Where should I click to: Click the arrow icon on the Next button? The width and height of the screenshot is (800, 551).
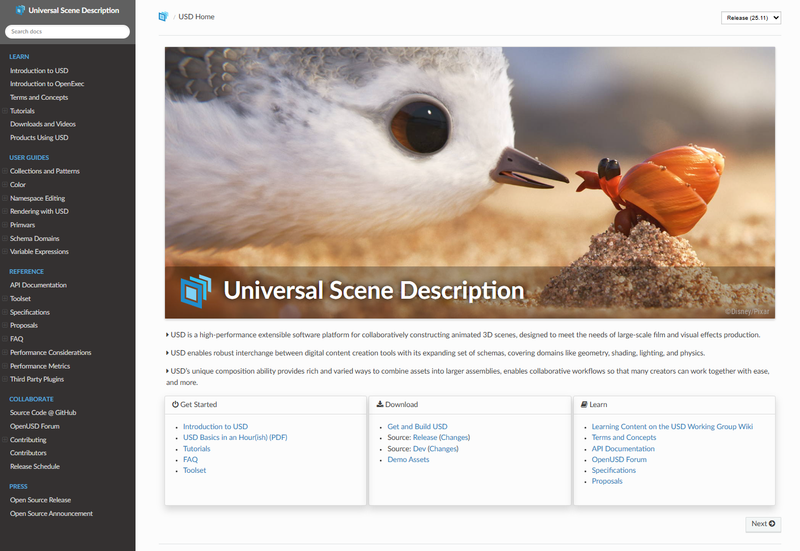pyautogui.click(x=772, y=524)
